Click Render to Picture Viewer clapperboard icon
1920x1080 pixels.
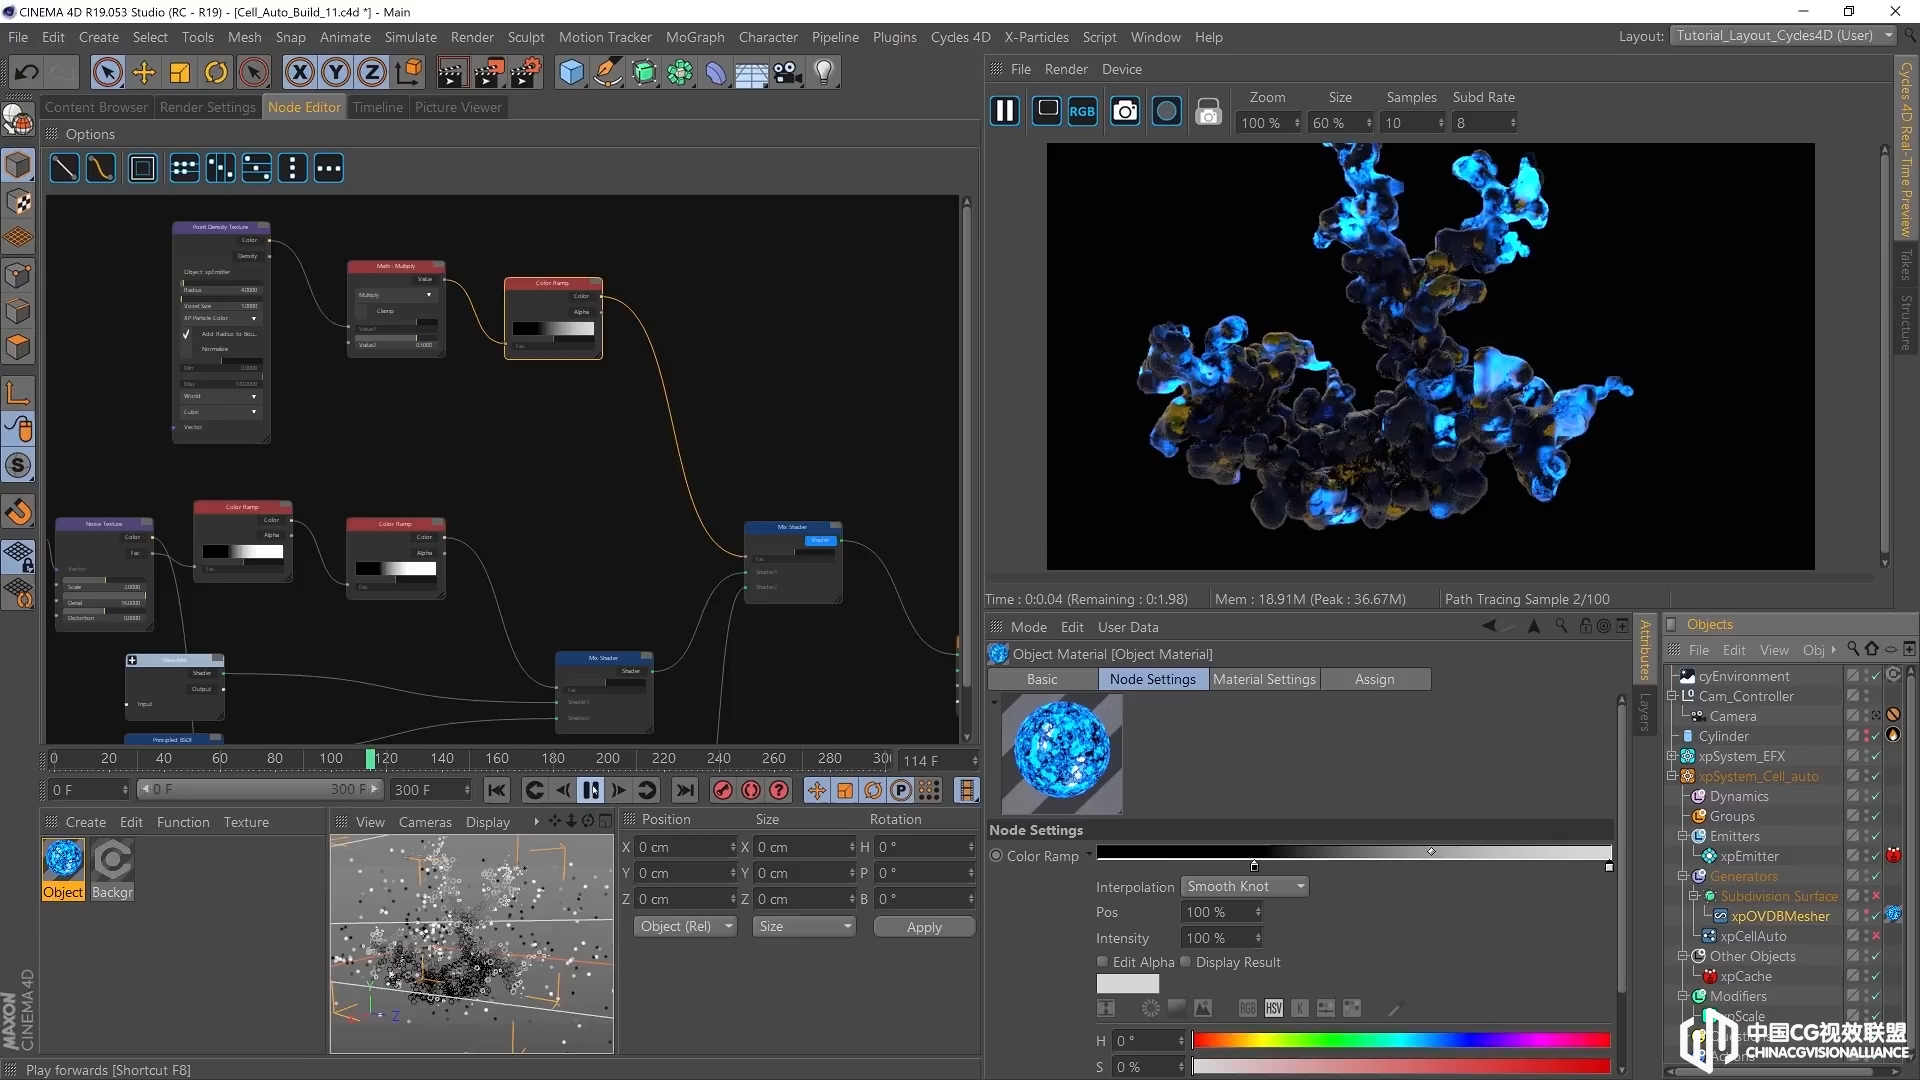[x=488, y=72]
